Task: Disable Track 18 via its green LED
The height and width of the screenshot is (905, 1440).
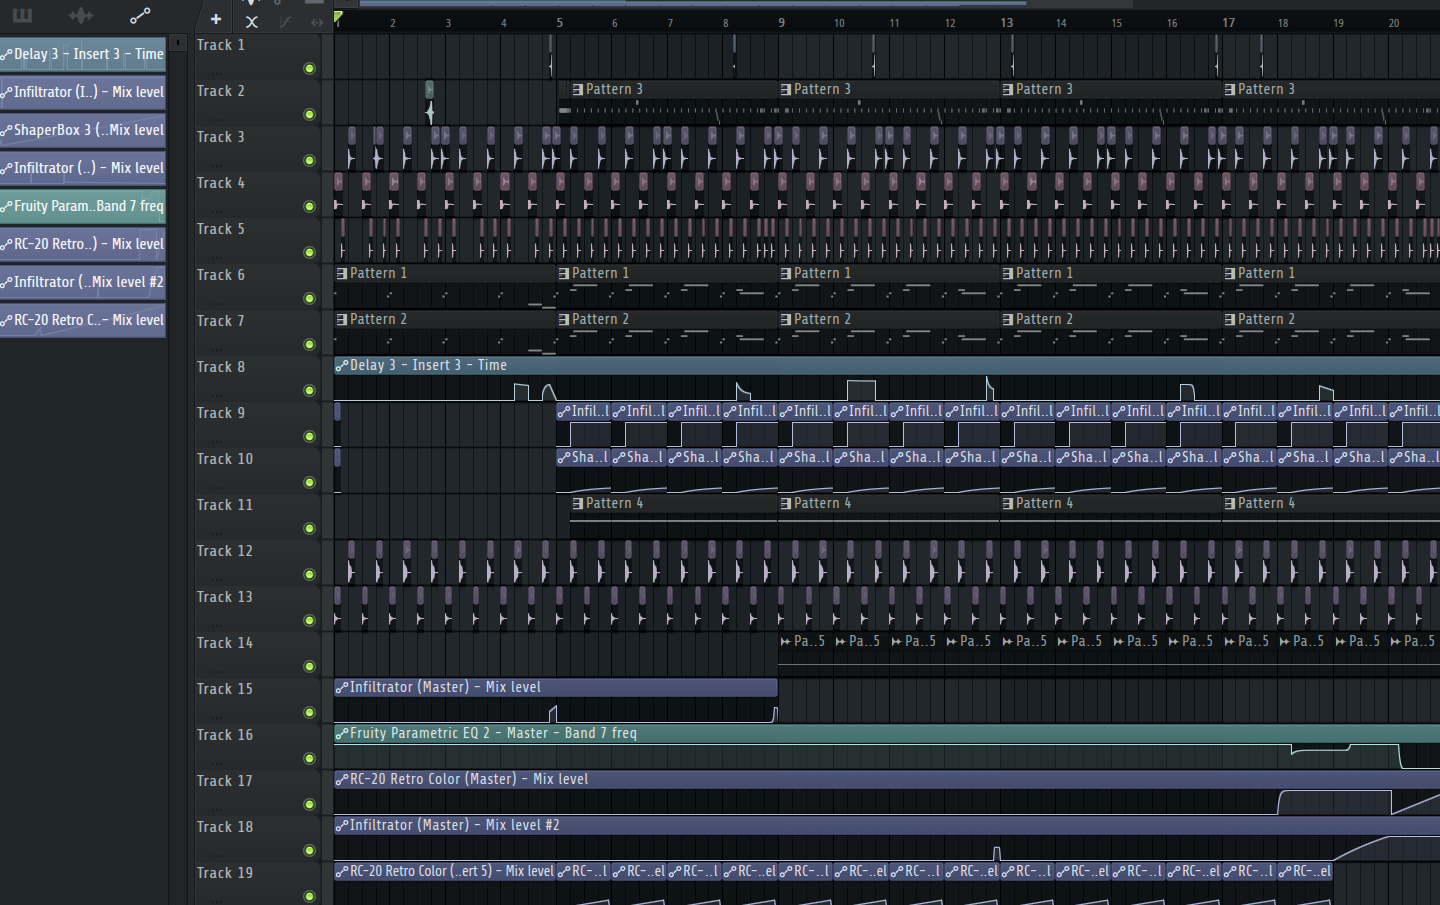Action: pyautogui.click(x=309, y=850)
